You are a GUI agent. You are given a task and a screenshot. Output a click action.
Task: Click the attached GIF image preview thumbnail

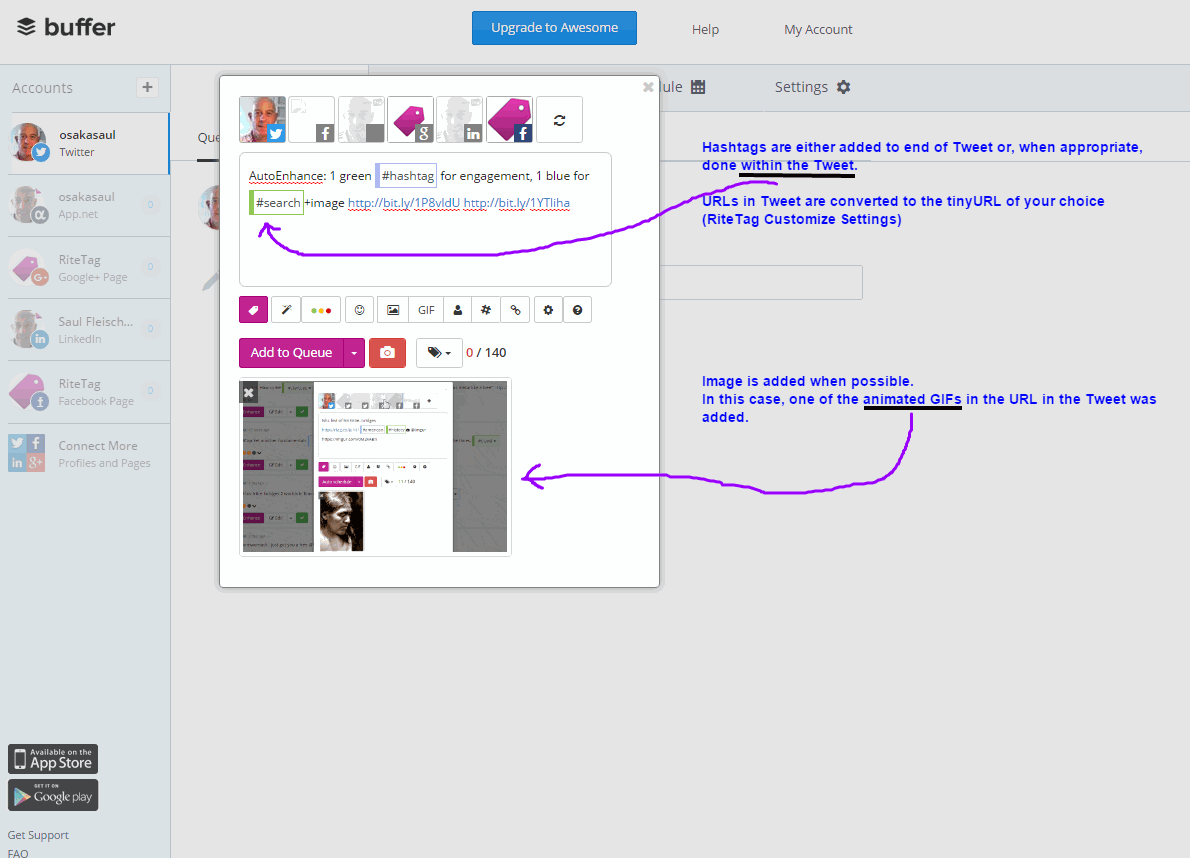375,467
